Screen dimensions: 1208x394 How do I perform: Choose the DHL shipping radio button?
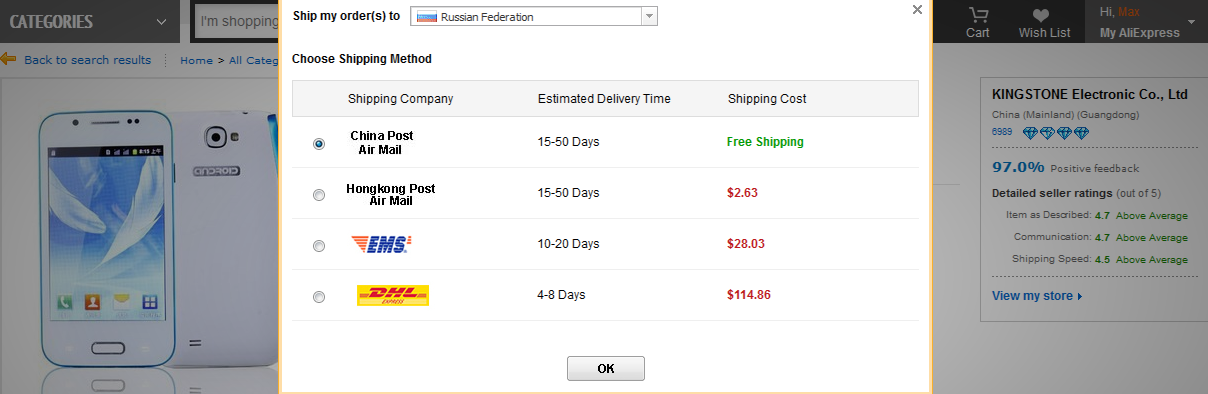(x=319, y=297)
